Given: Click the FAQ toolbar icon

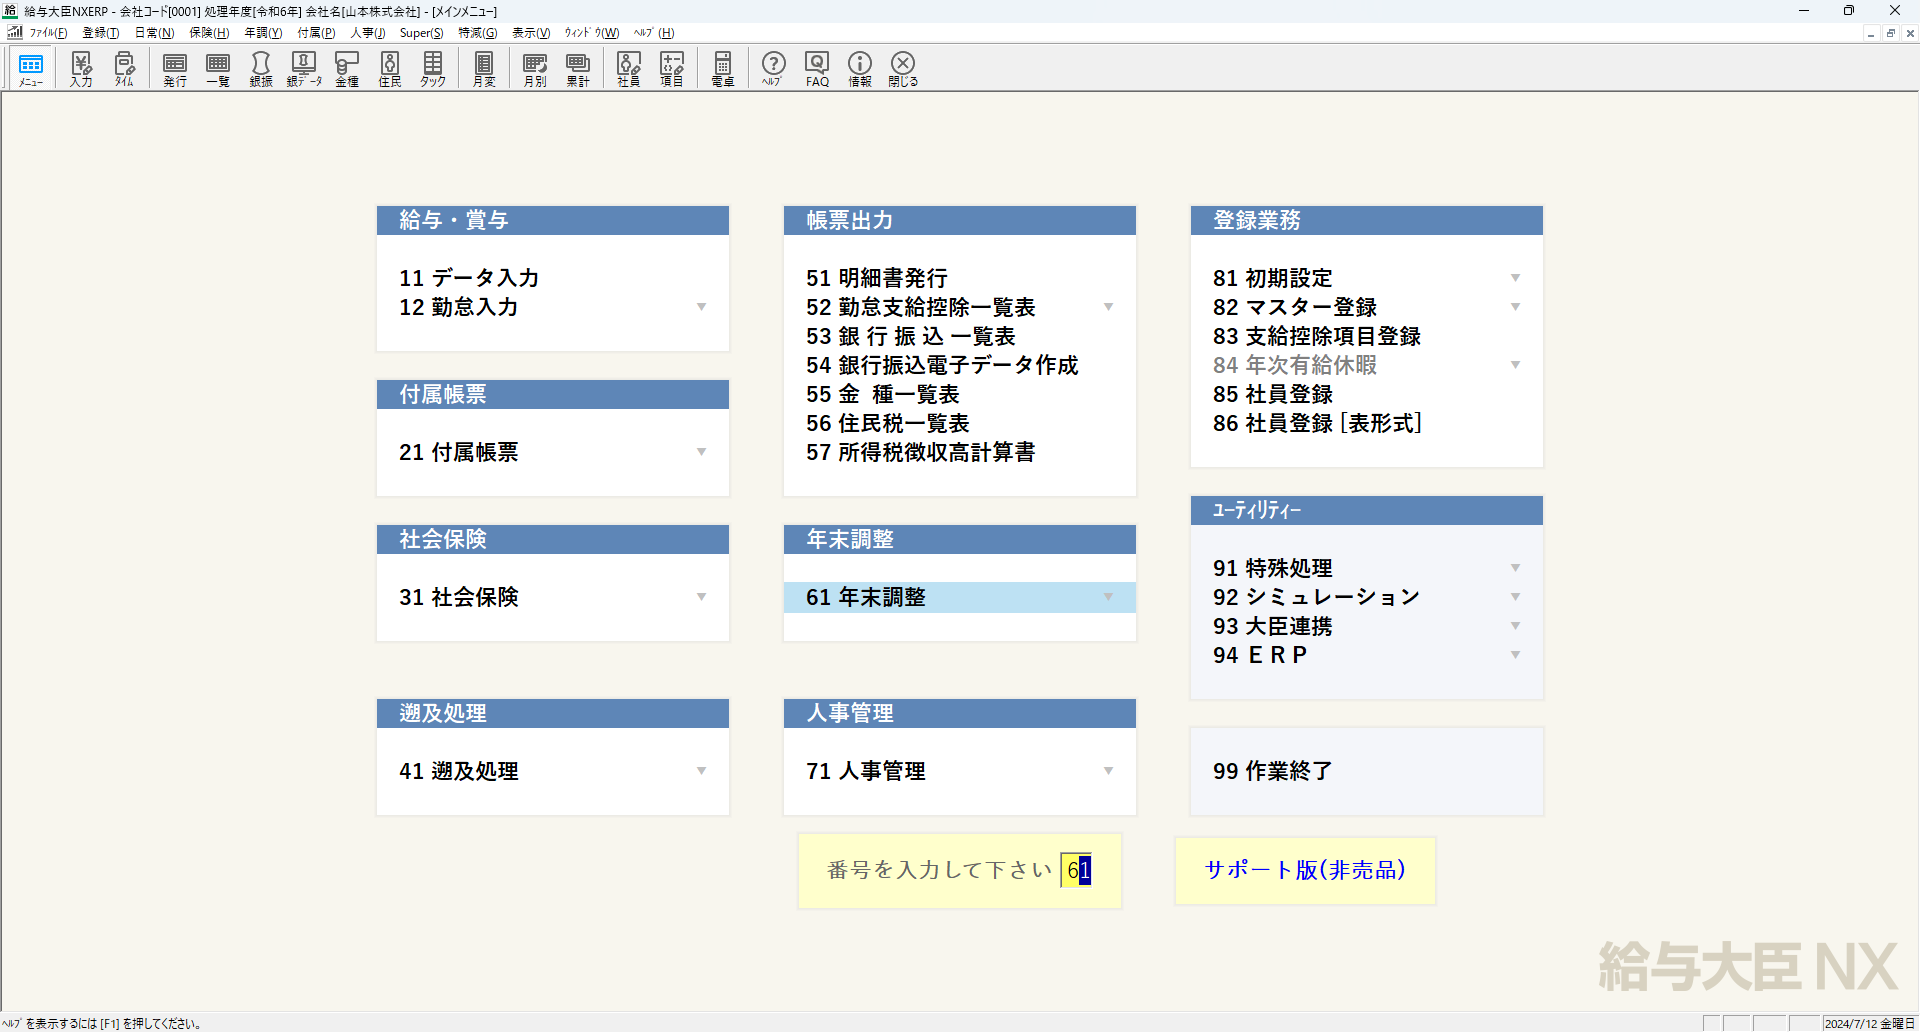Looking at the screenshot, I should pyautogui.click(x=817, y=69).
